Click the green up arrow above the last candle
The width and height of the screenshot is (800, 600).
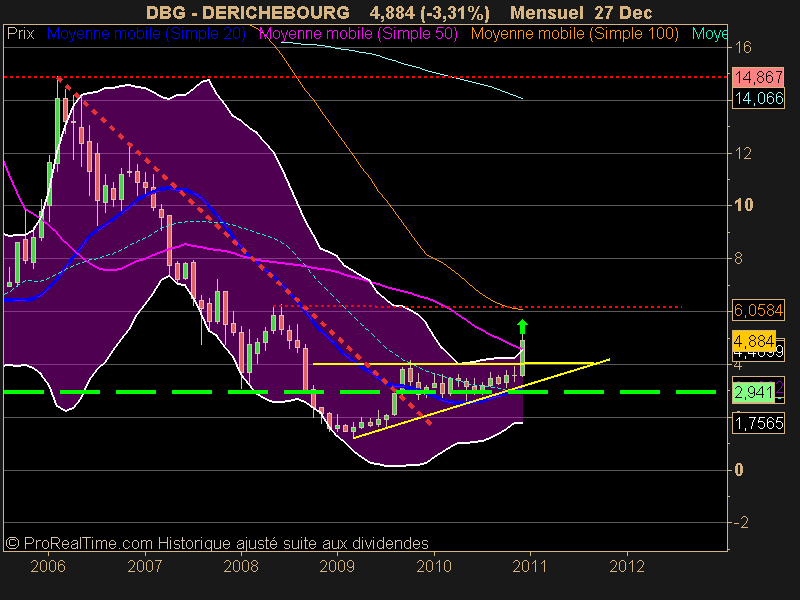tap(522, 326)
